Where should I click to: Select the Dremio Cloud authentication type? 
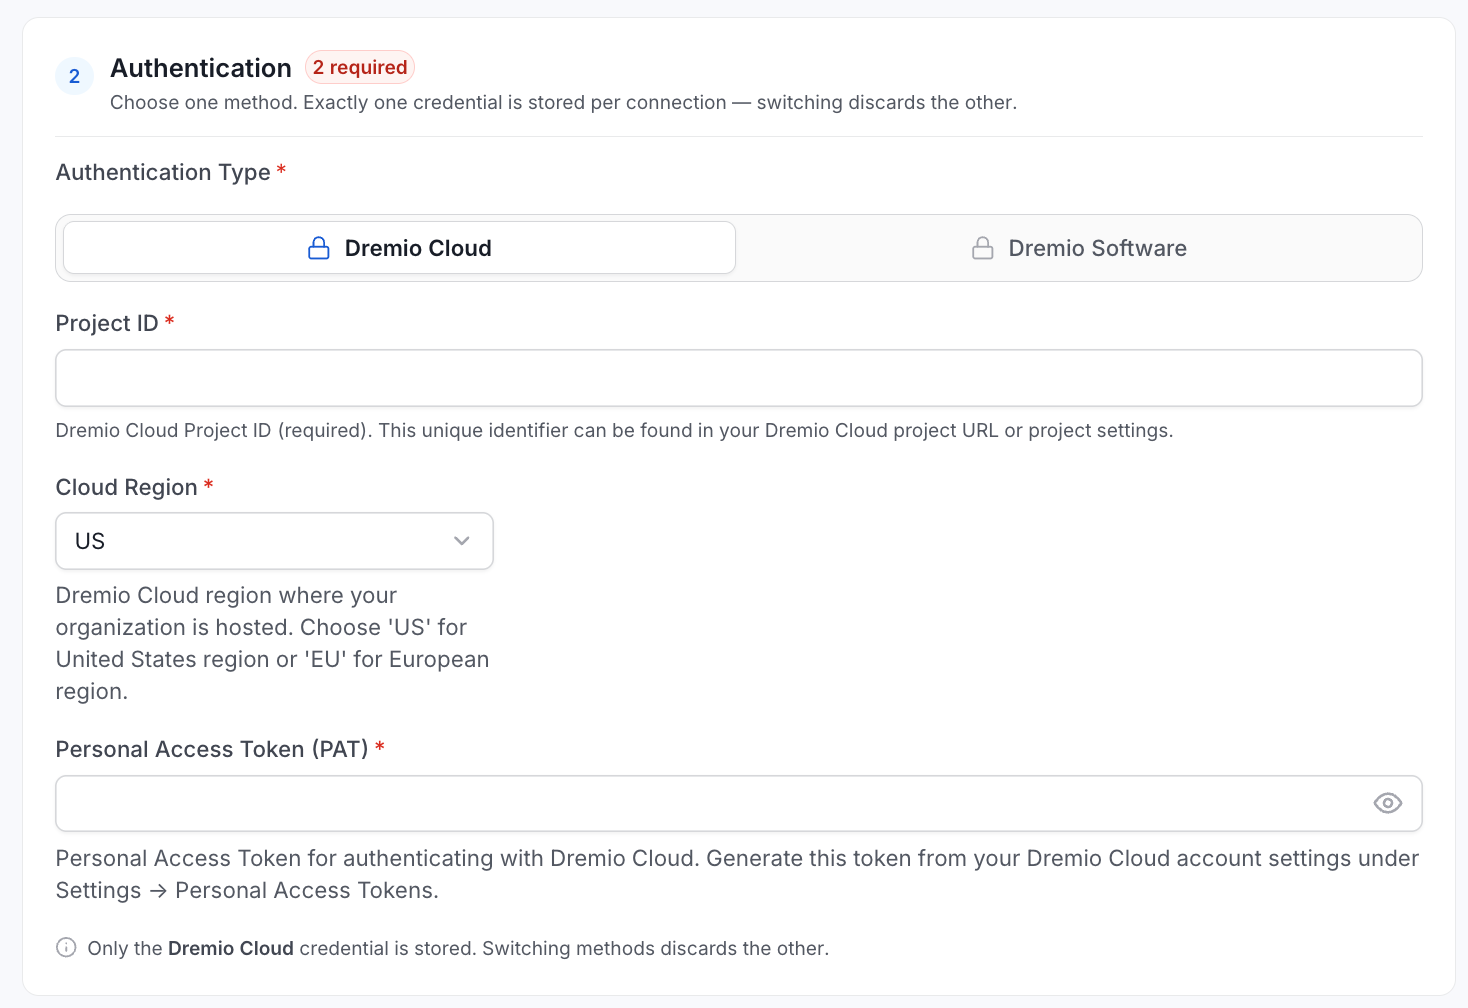(399, 248)
